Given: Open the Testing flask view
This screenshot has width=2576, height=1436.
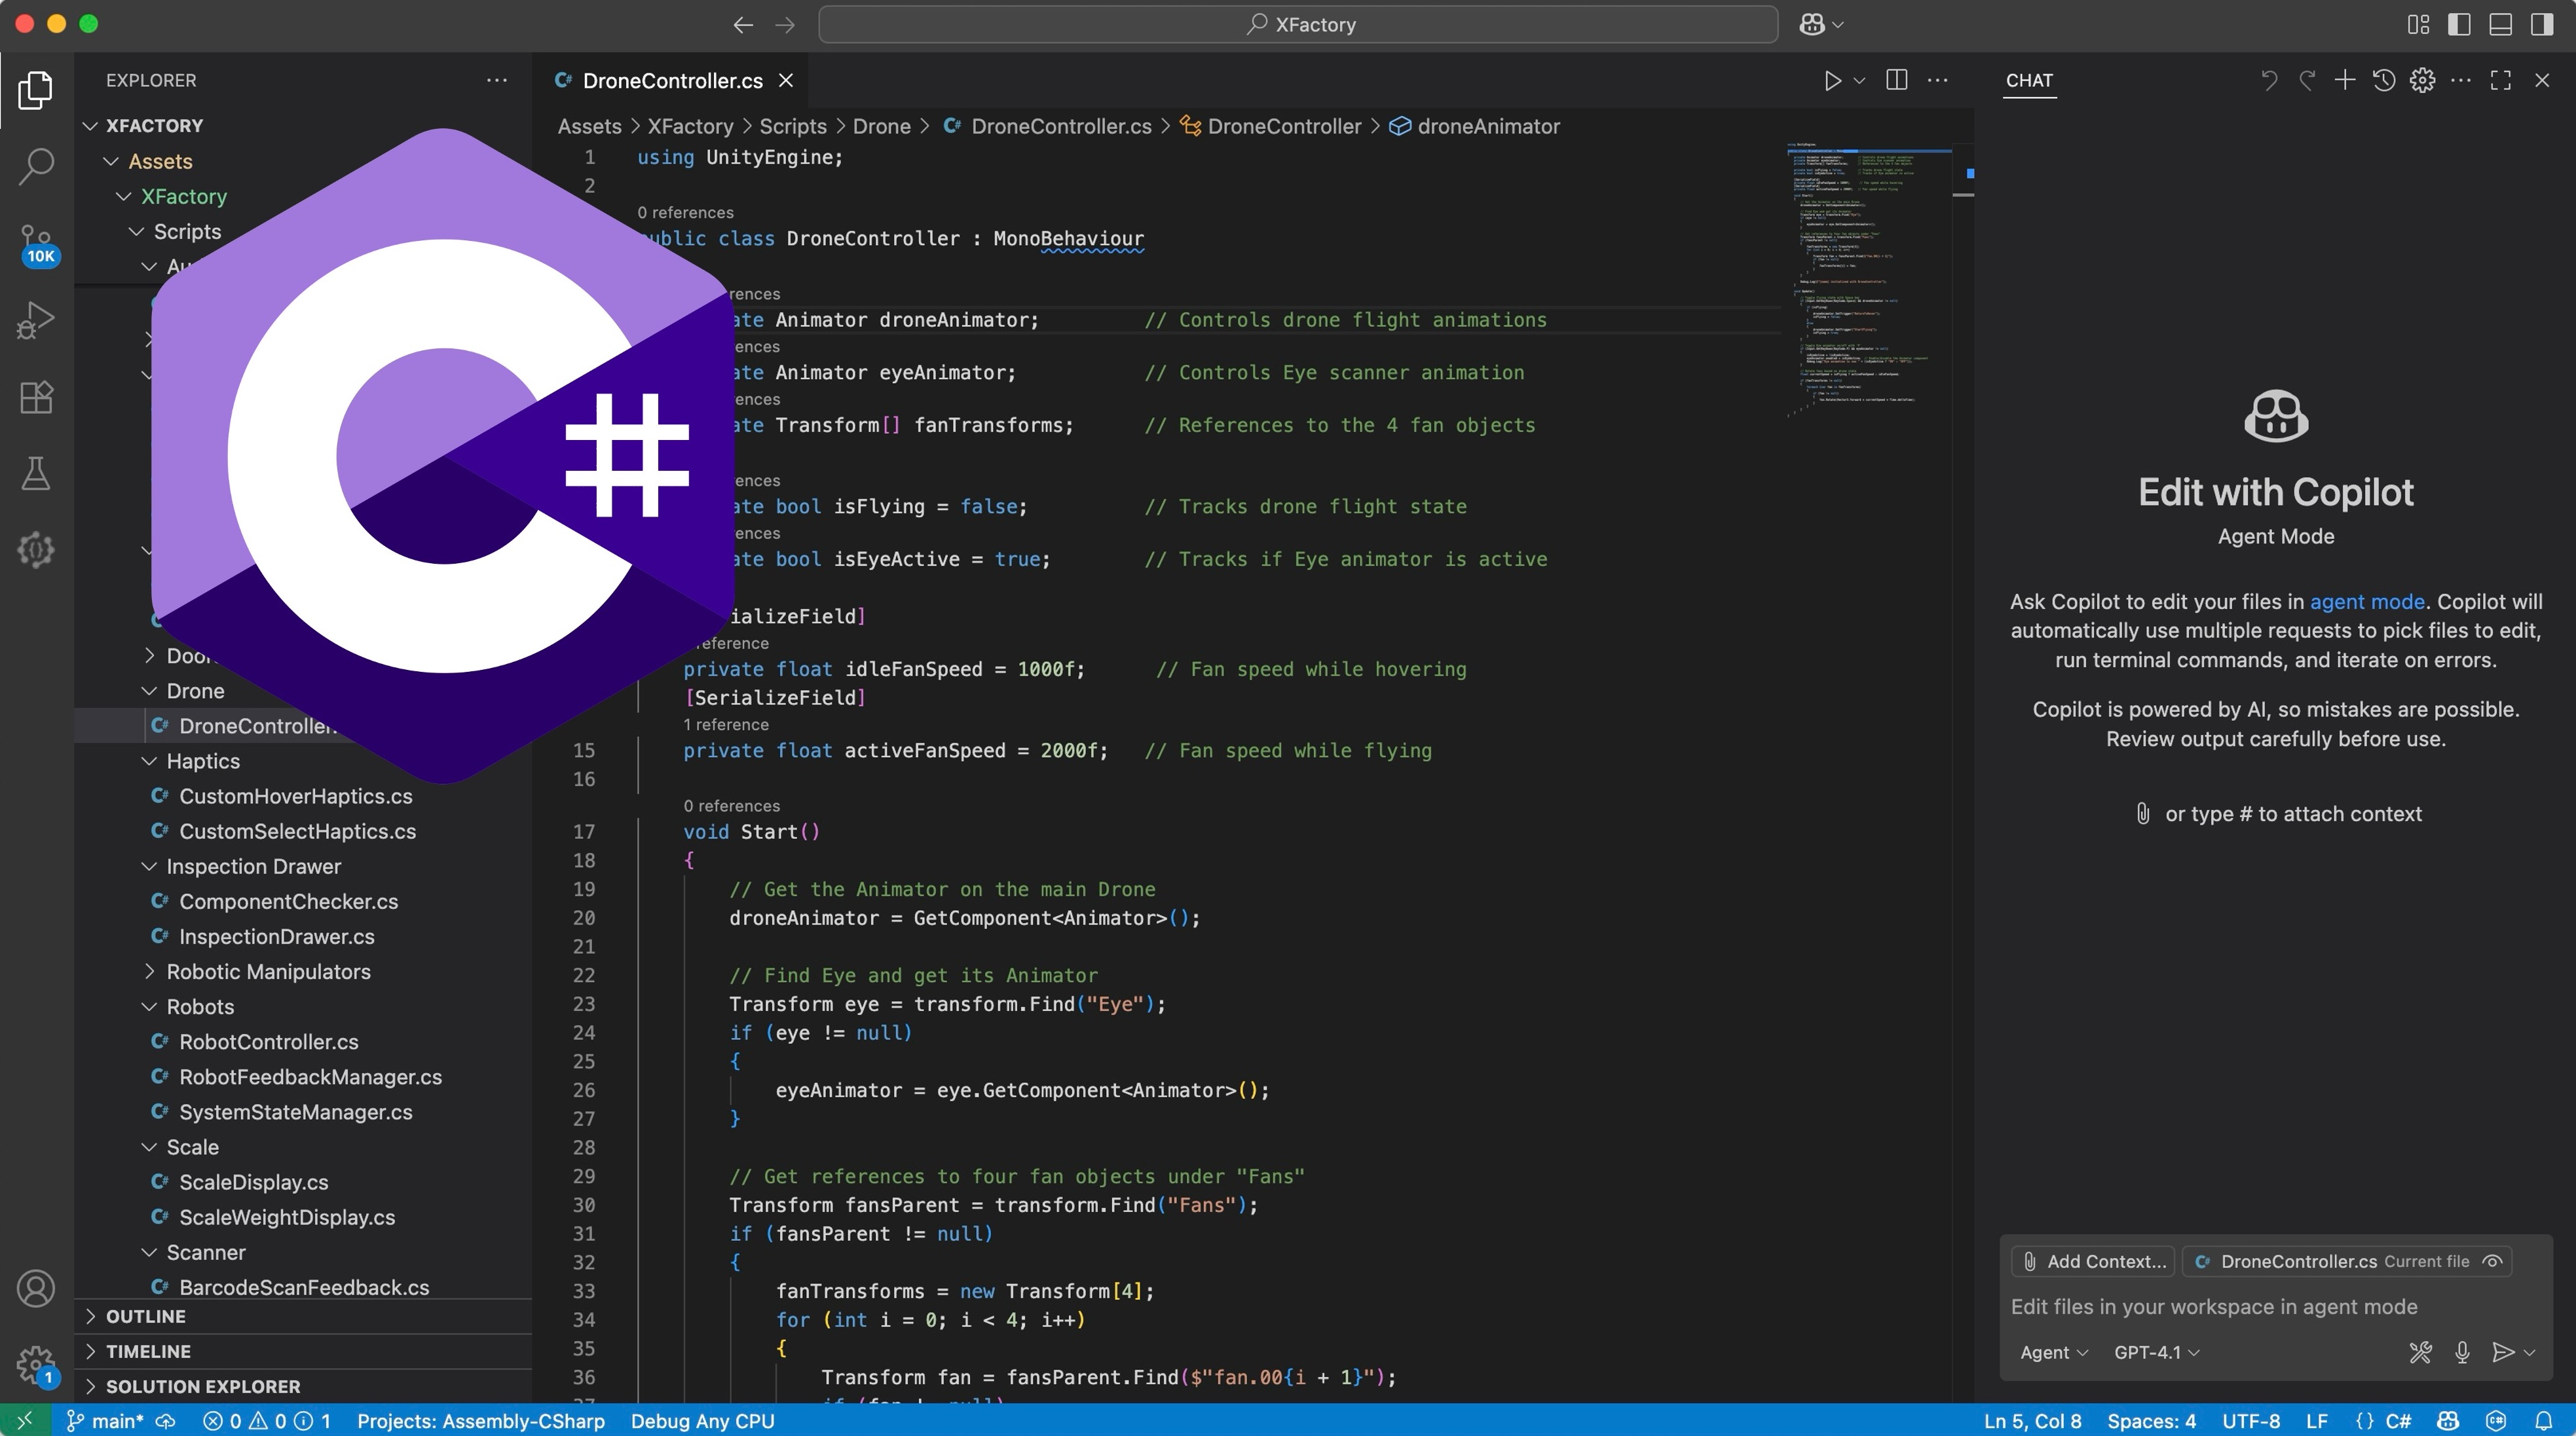Looking at the screenshot, I should click(x=36, y=473).
